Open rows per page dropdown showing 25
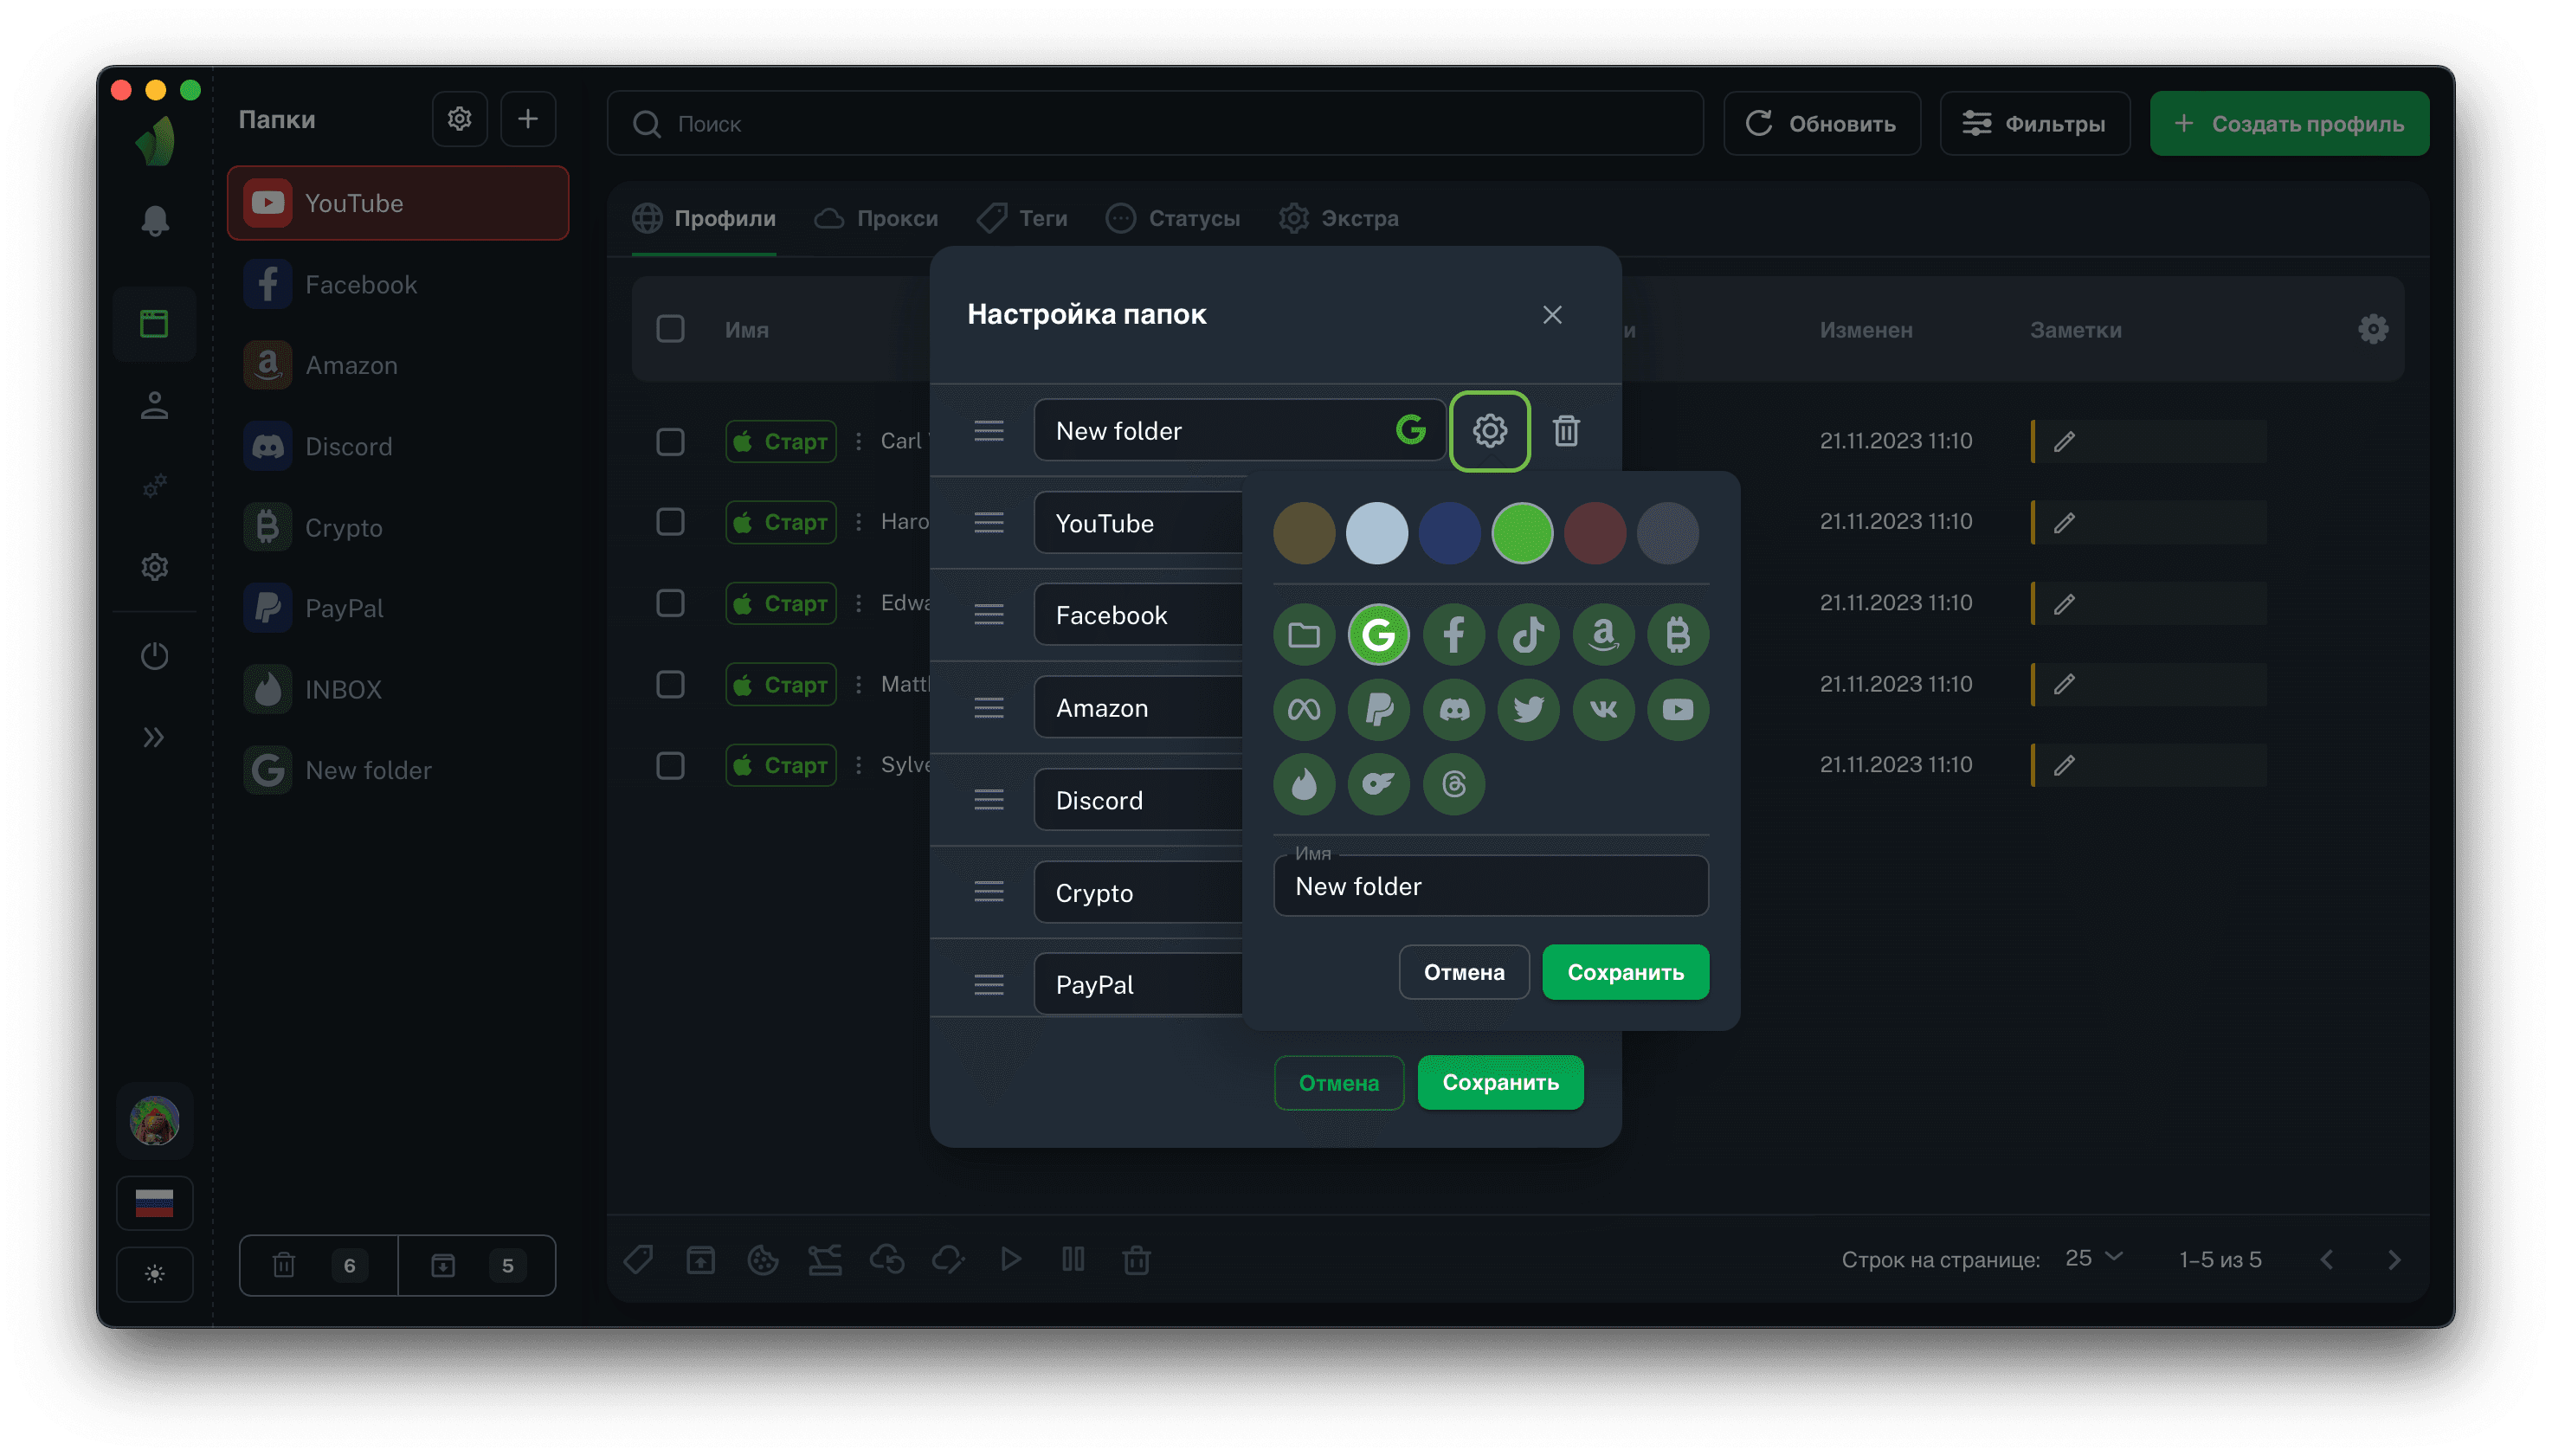The width and height of the screenshot is (2552, 1456). (x=2093, y=1258)
